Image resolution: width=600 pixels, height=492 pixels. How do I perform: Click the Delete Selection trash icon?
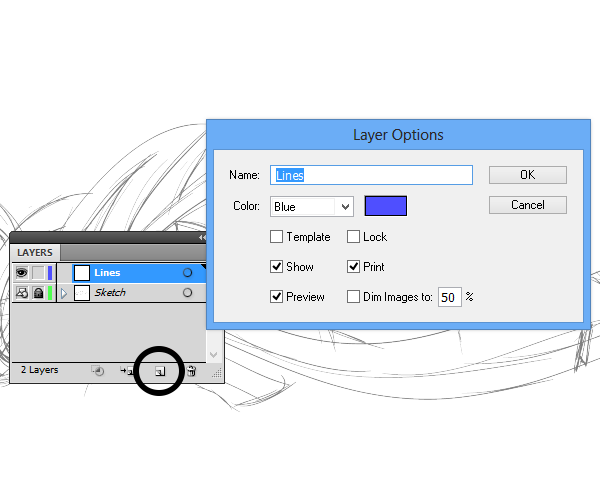(191, 371)
